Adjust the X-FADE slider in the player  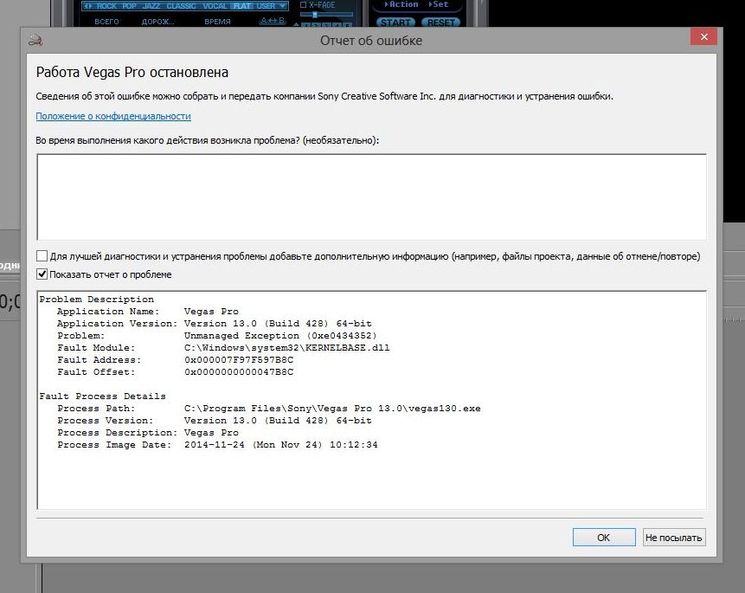(315, 15)
